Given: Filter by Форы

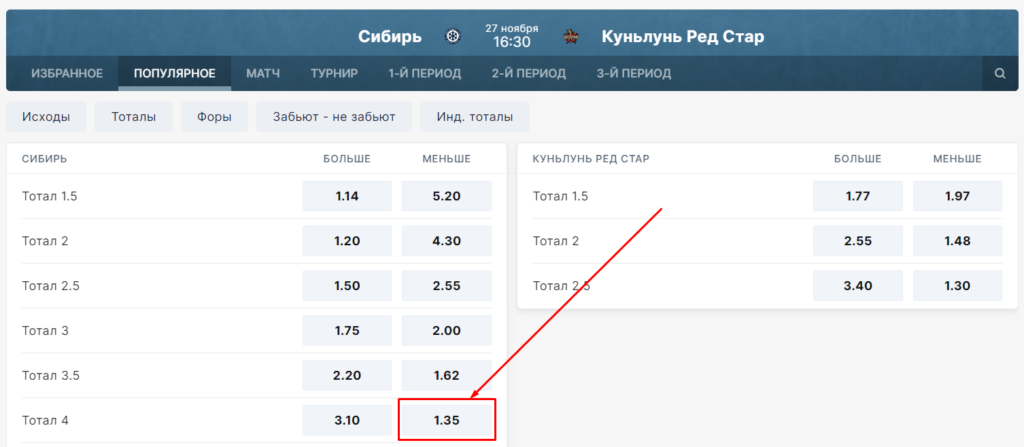Looking at the screenshot, I should point(214,117).
